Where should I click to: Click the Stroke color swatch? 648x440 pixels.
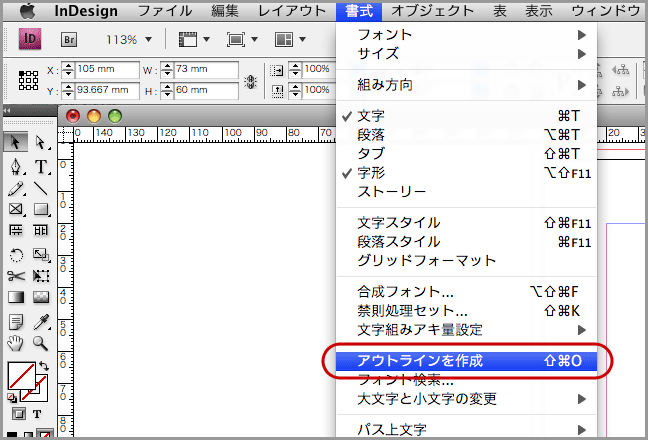click(x=40, y=395)
